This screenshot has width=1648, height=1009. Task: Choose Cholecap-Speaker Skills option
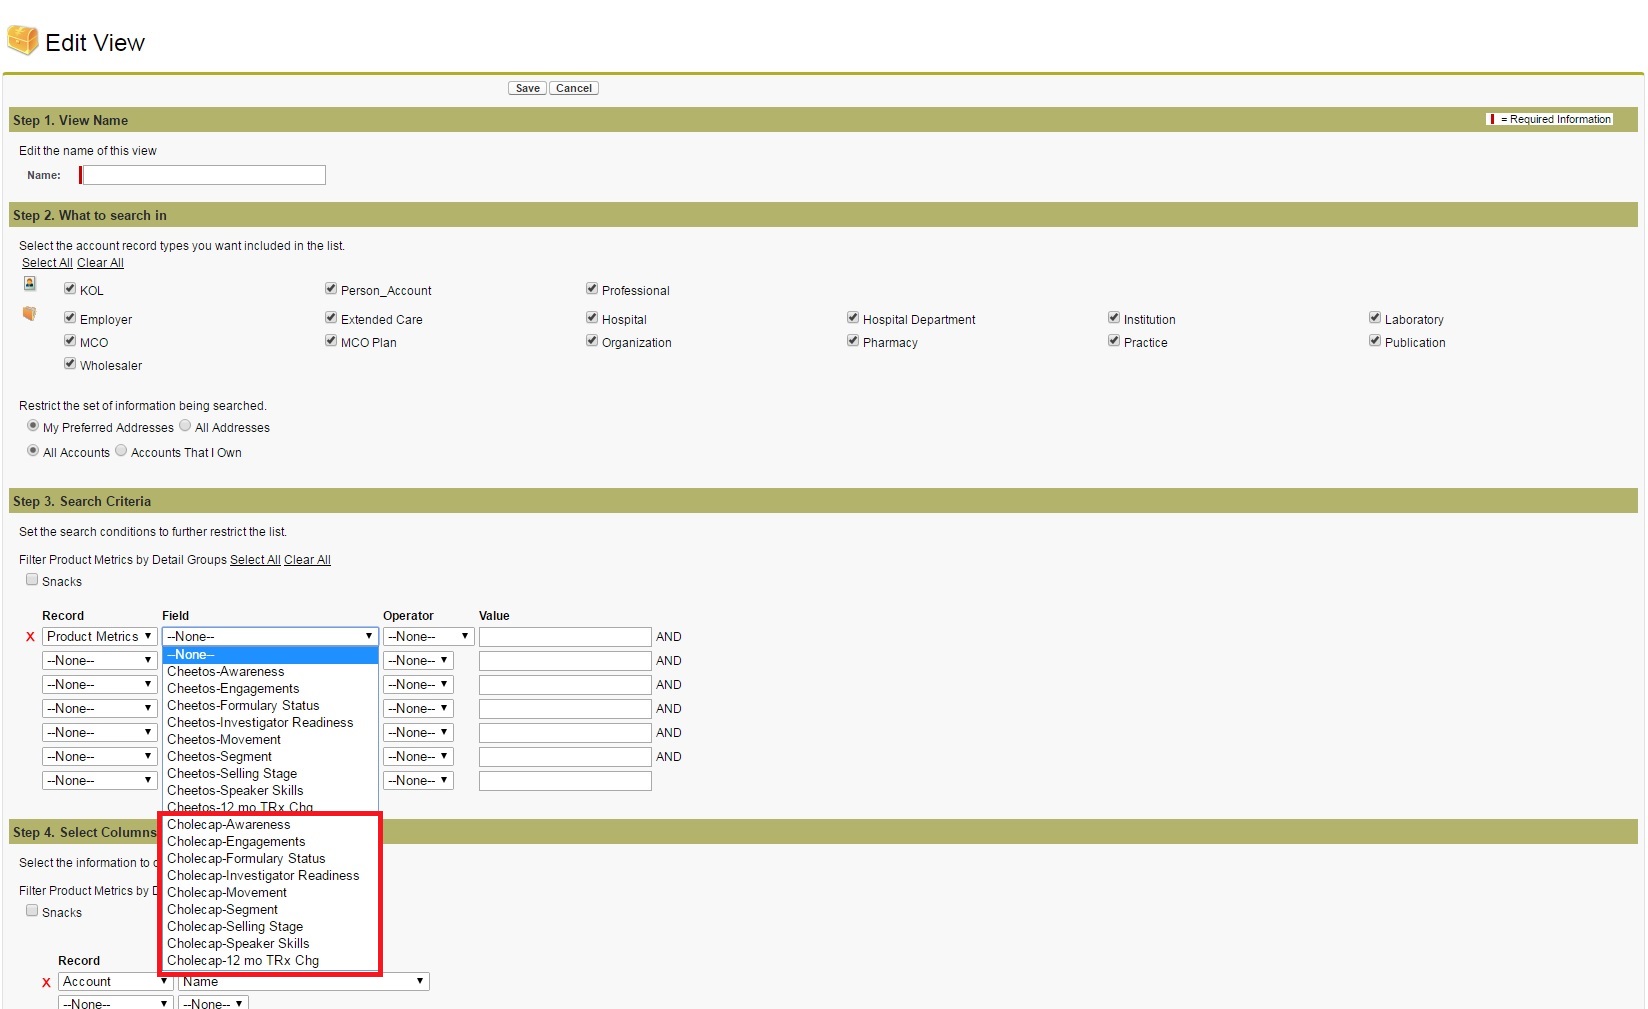coord(238,944)
